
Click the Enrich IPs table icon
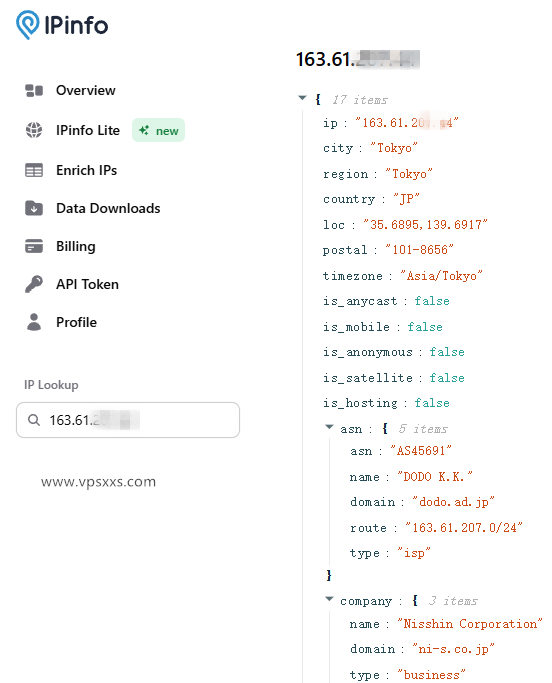[34, 170]
